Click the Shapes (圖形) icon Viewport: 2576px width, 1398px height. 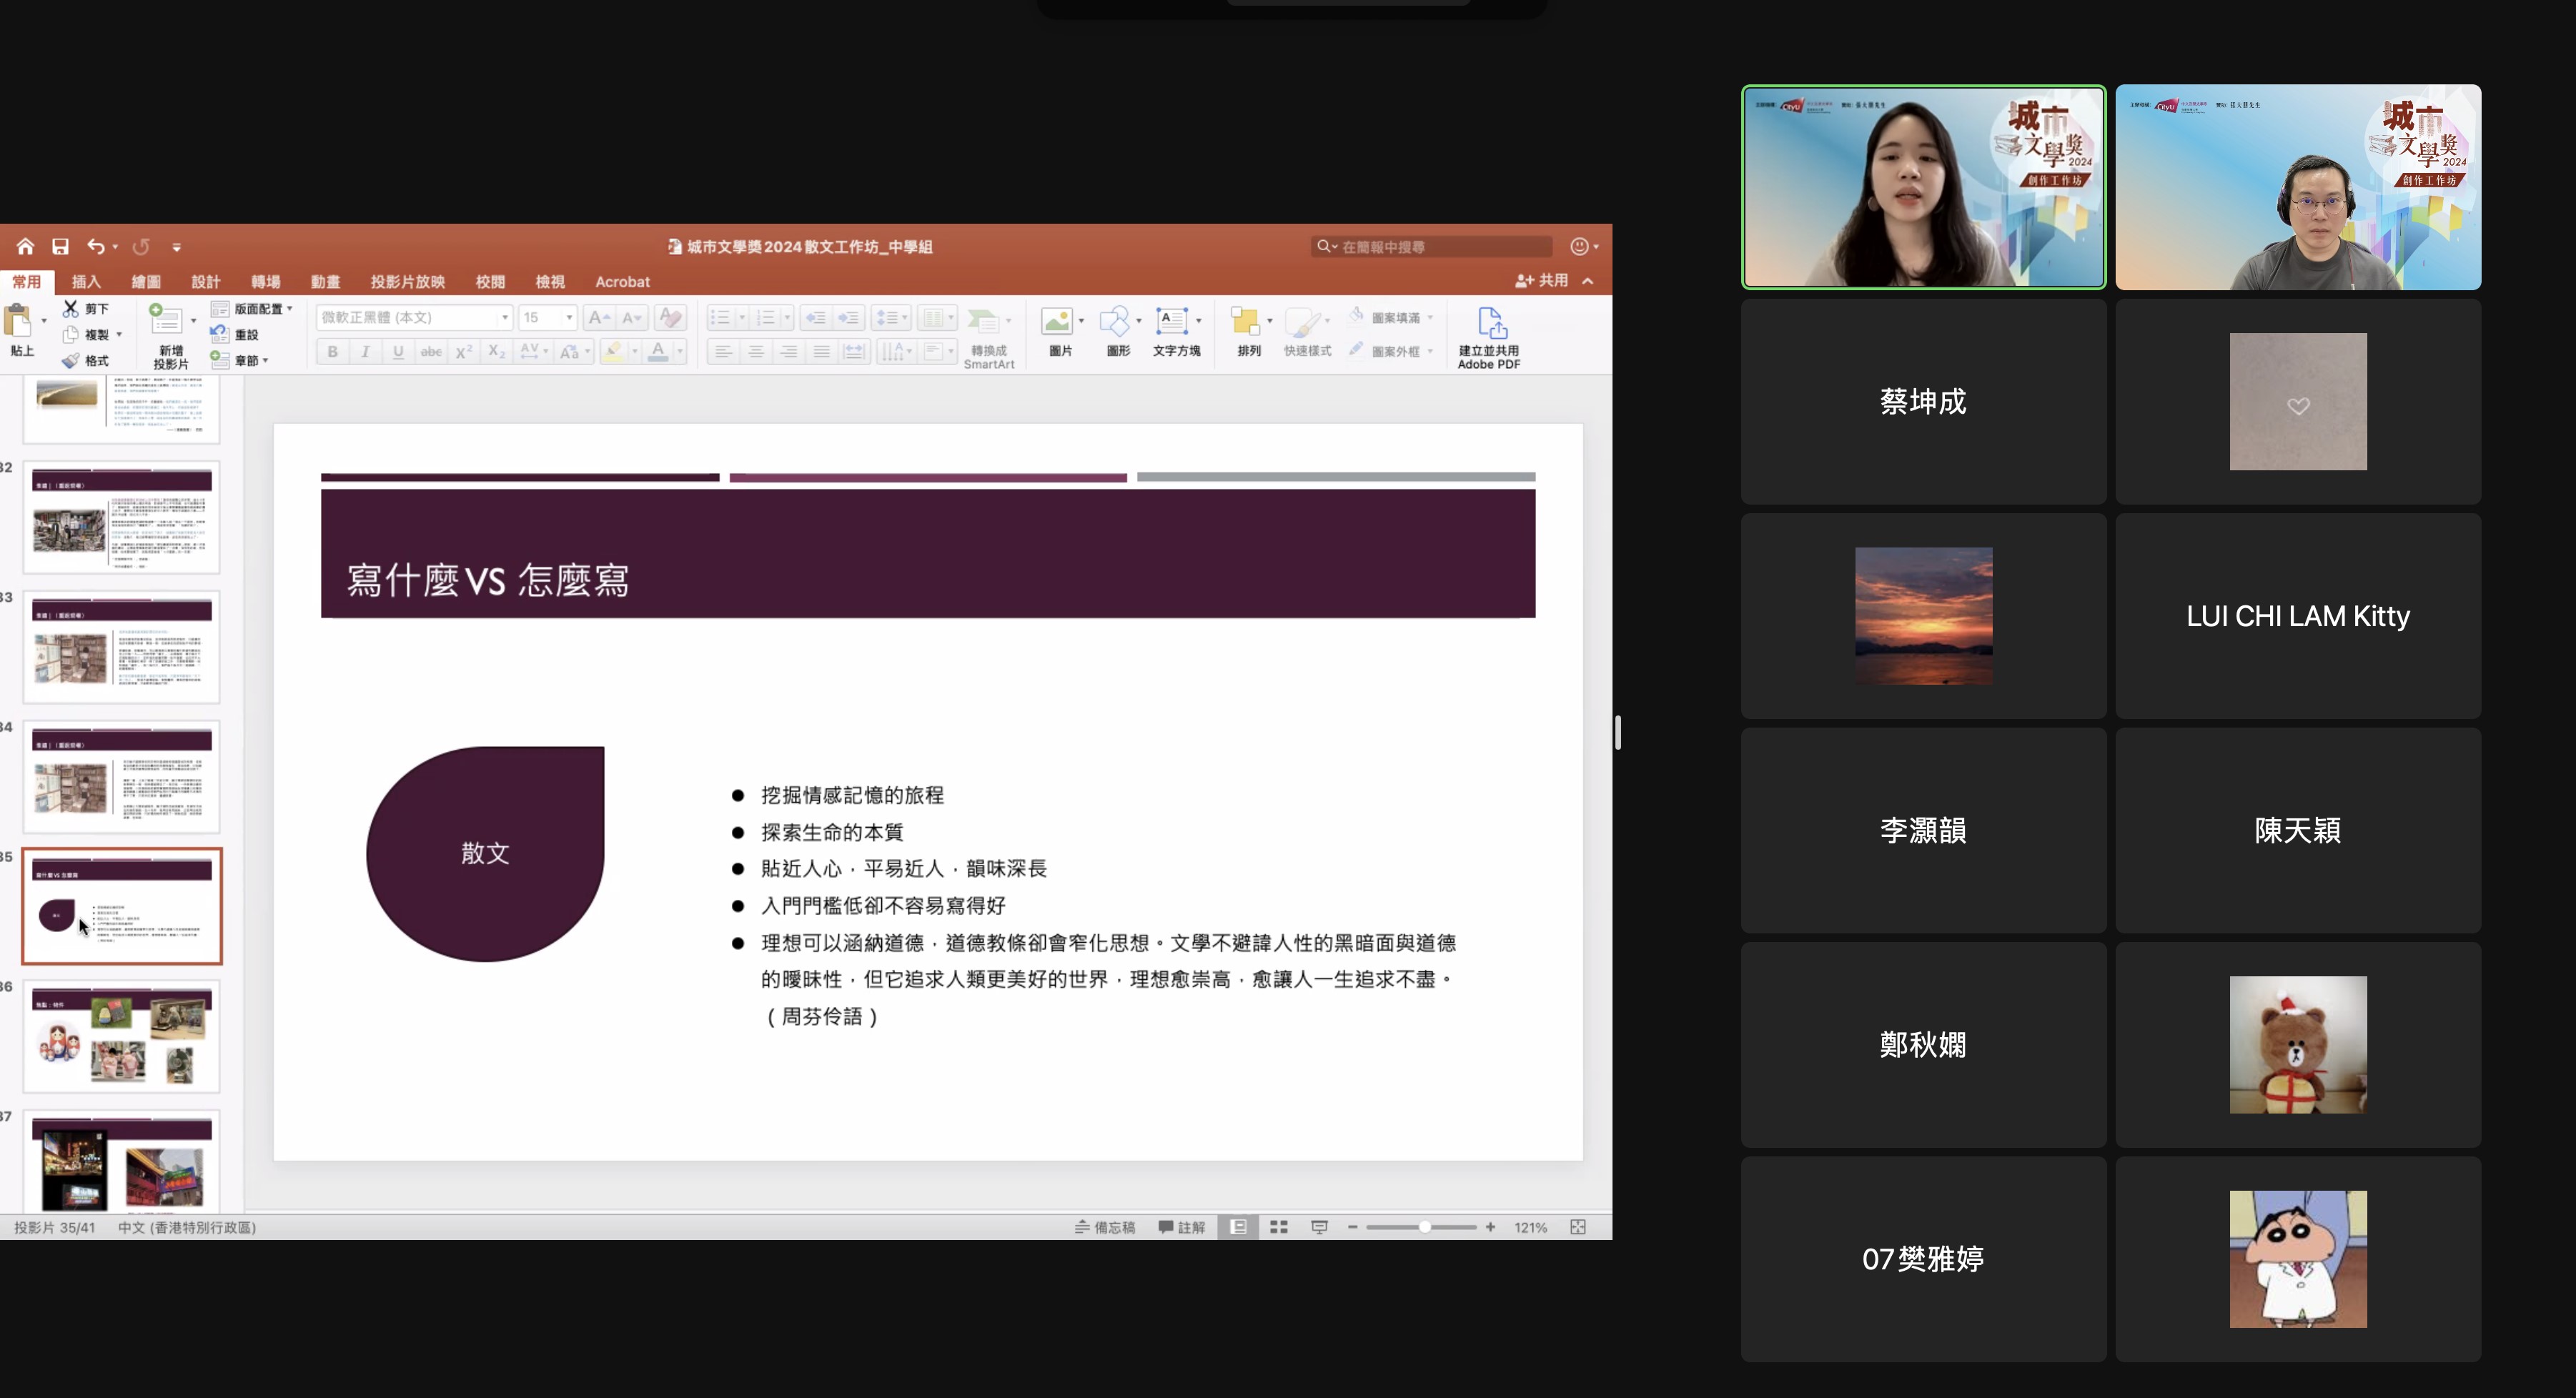coord(1114,321)
